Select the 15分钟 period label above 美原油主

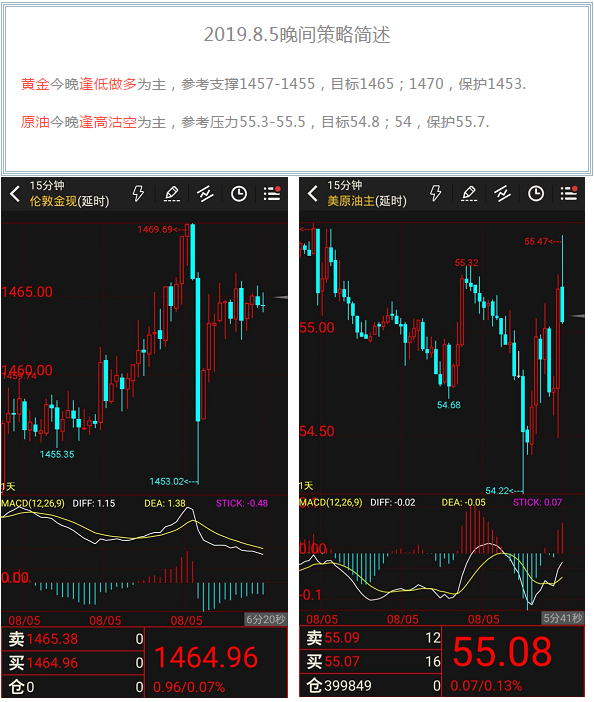coord(345,185)
